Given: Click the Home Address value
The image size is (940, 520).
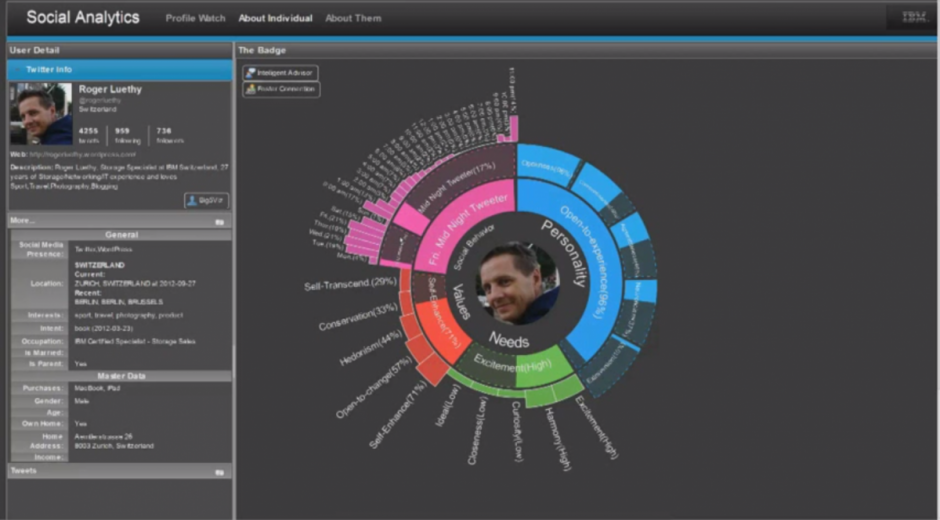Looking at the screenshot, I should coord(114,441).
